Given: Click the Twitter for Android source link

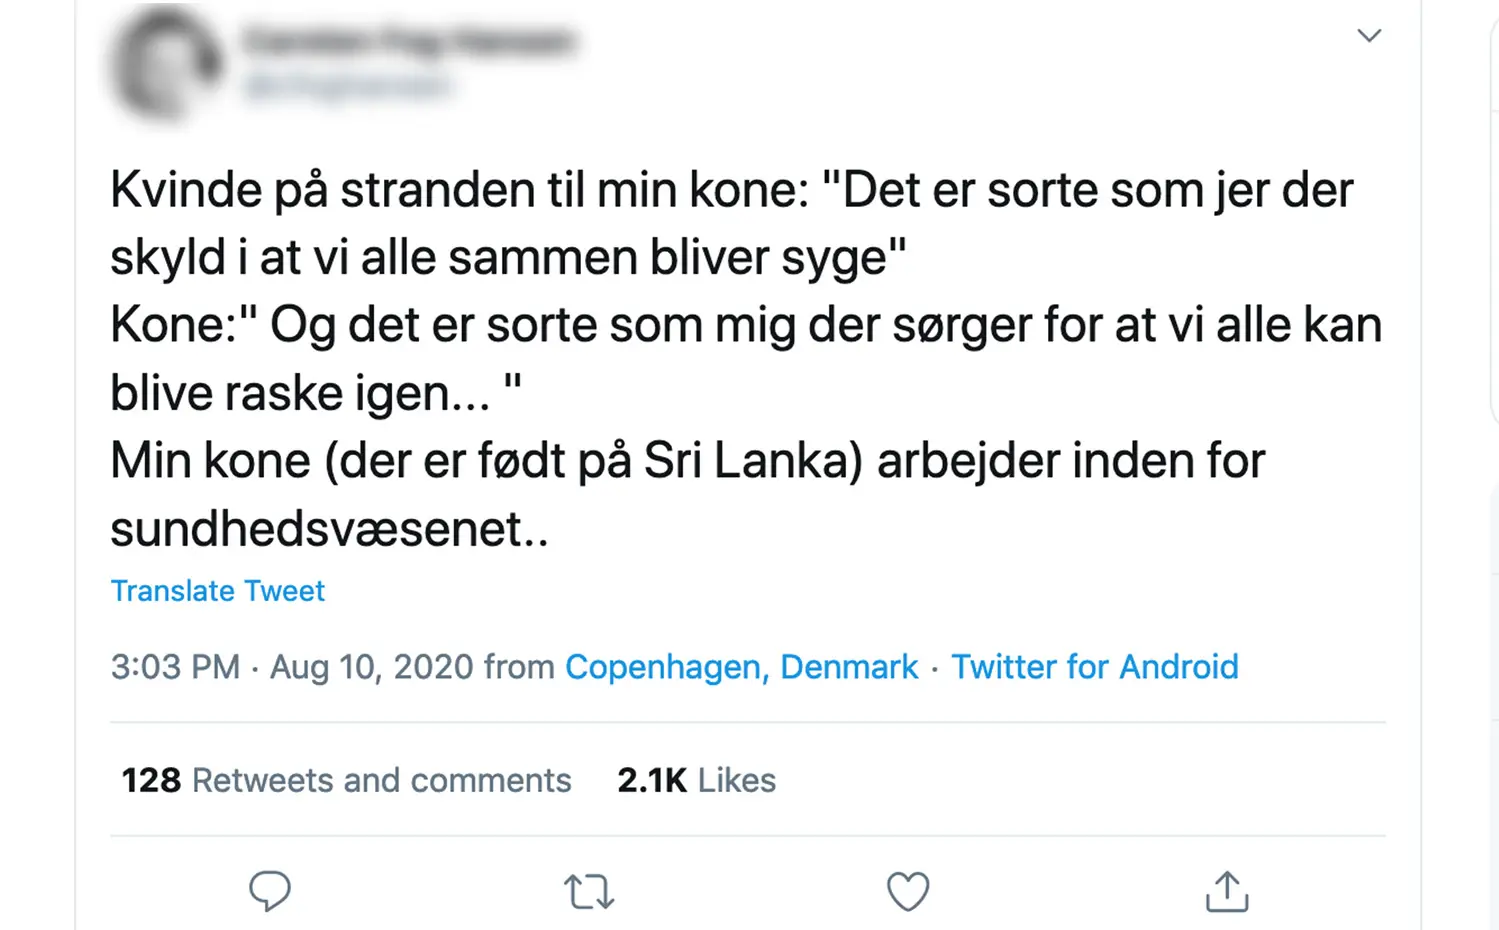Looking at the screenshot, I should (x=1094, y=667).
